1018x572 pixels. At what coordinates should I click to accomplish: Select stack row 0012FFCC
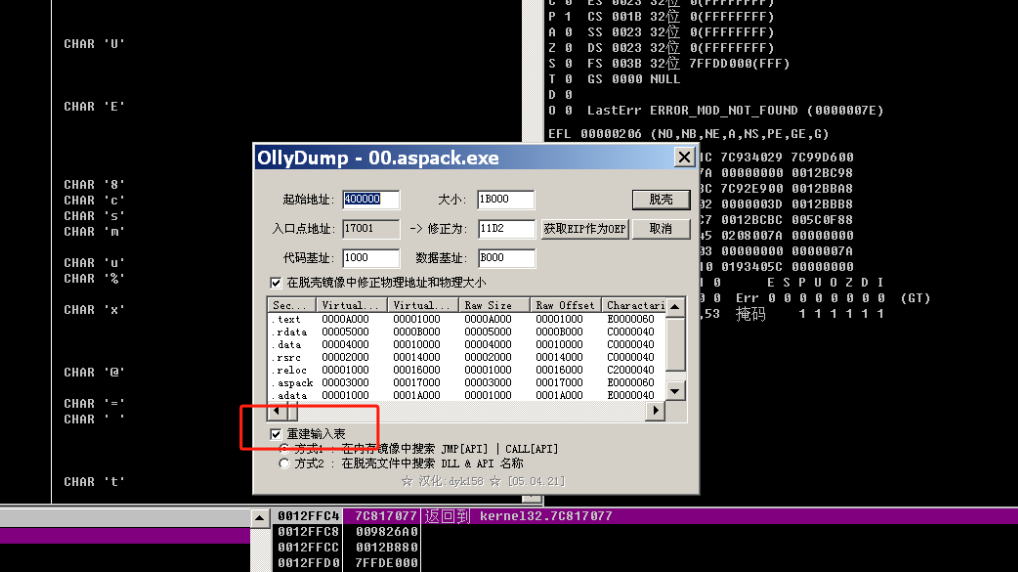643,547
